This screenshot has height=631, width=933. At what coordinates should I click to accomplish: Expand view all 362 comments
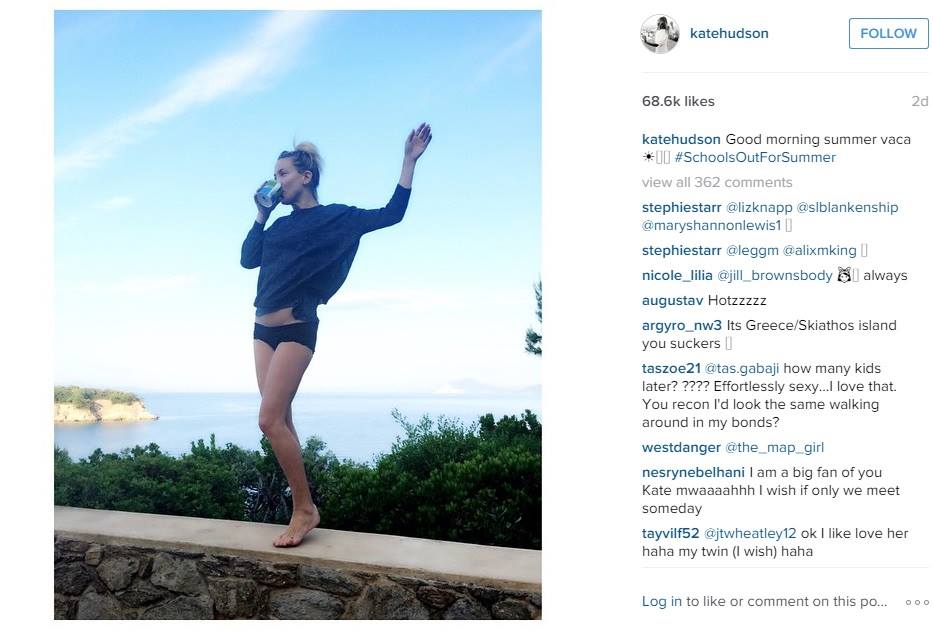[717, 182]
